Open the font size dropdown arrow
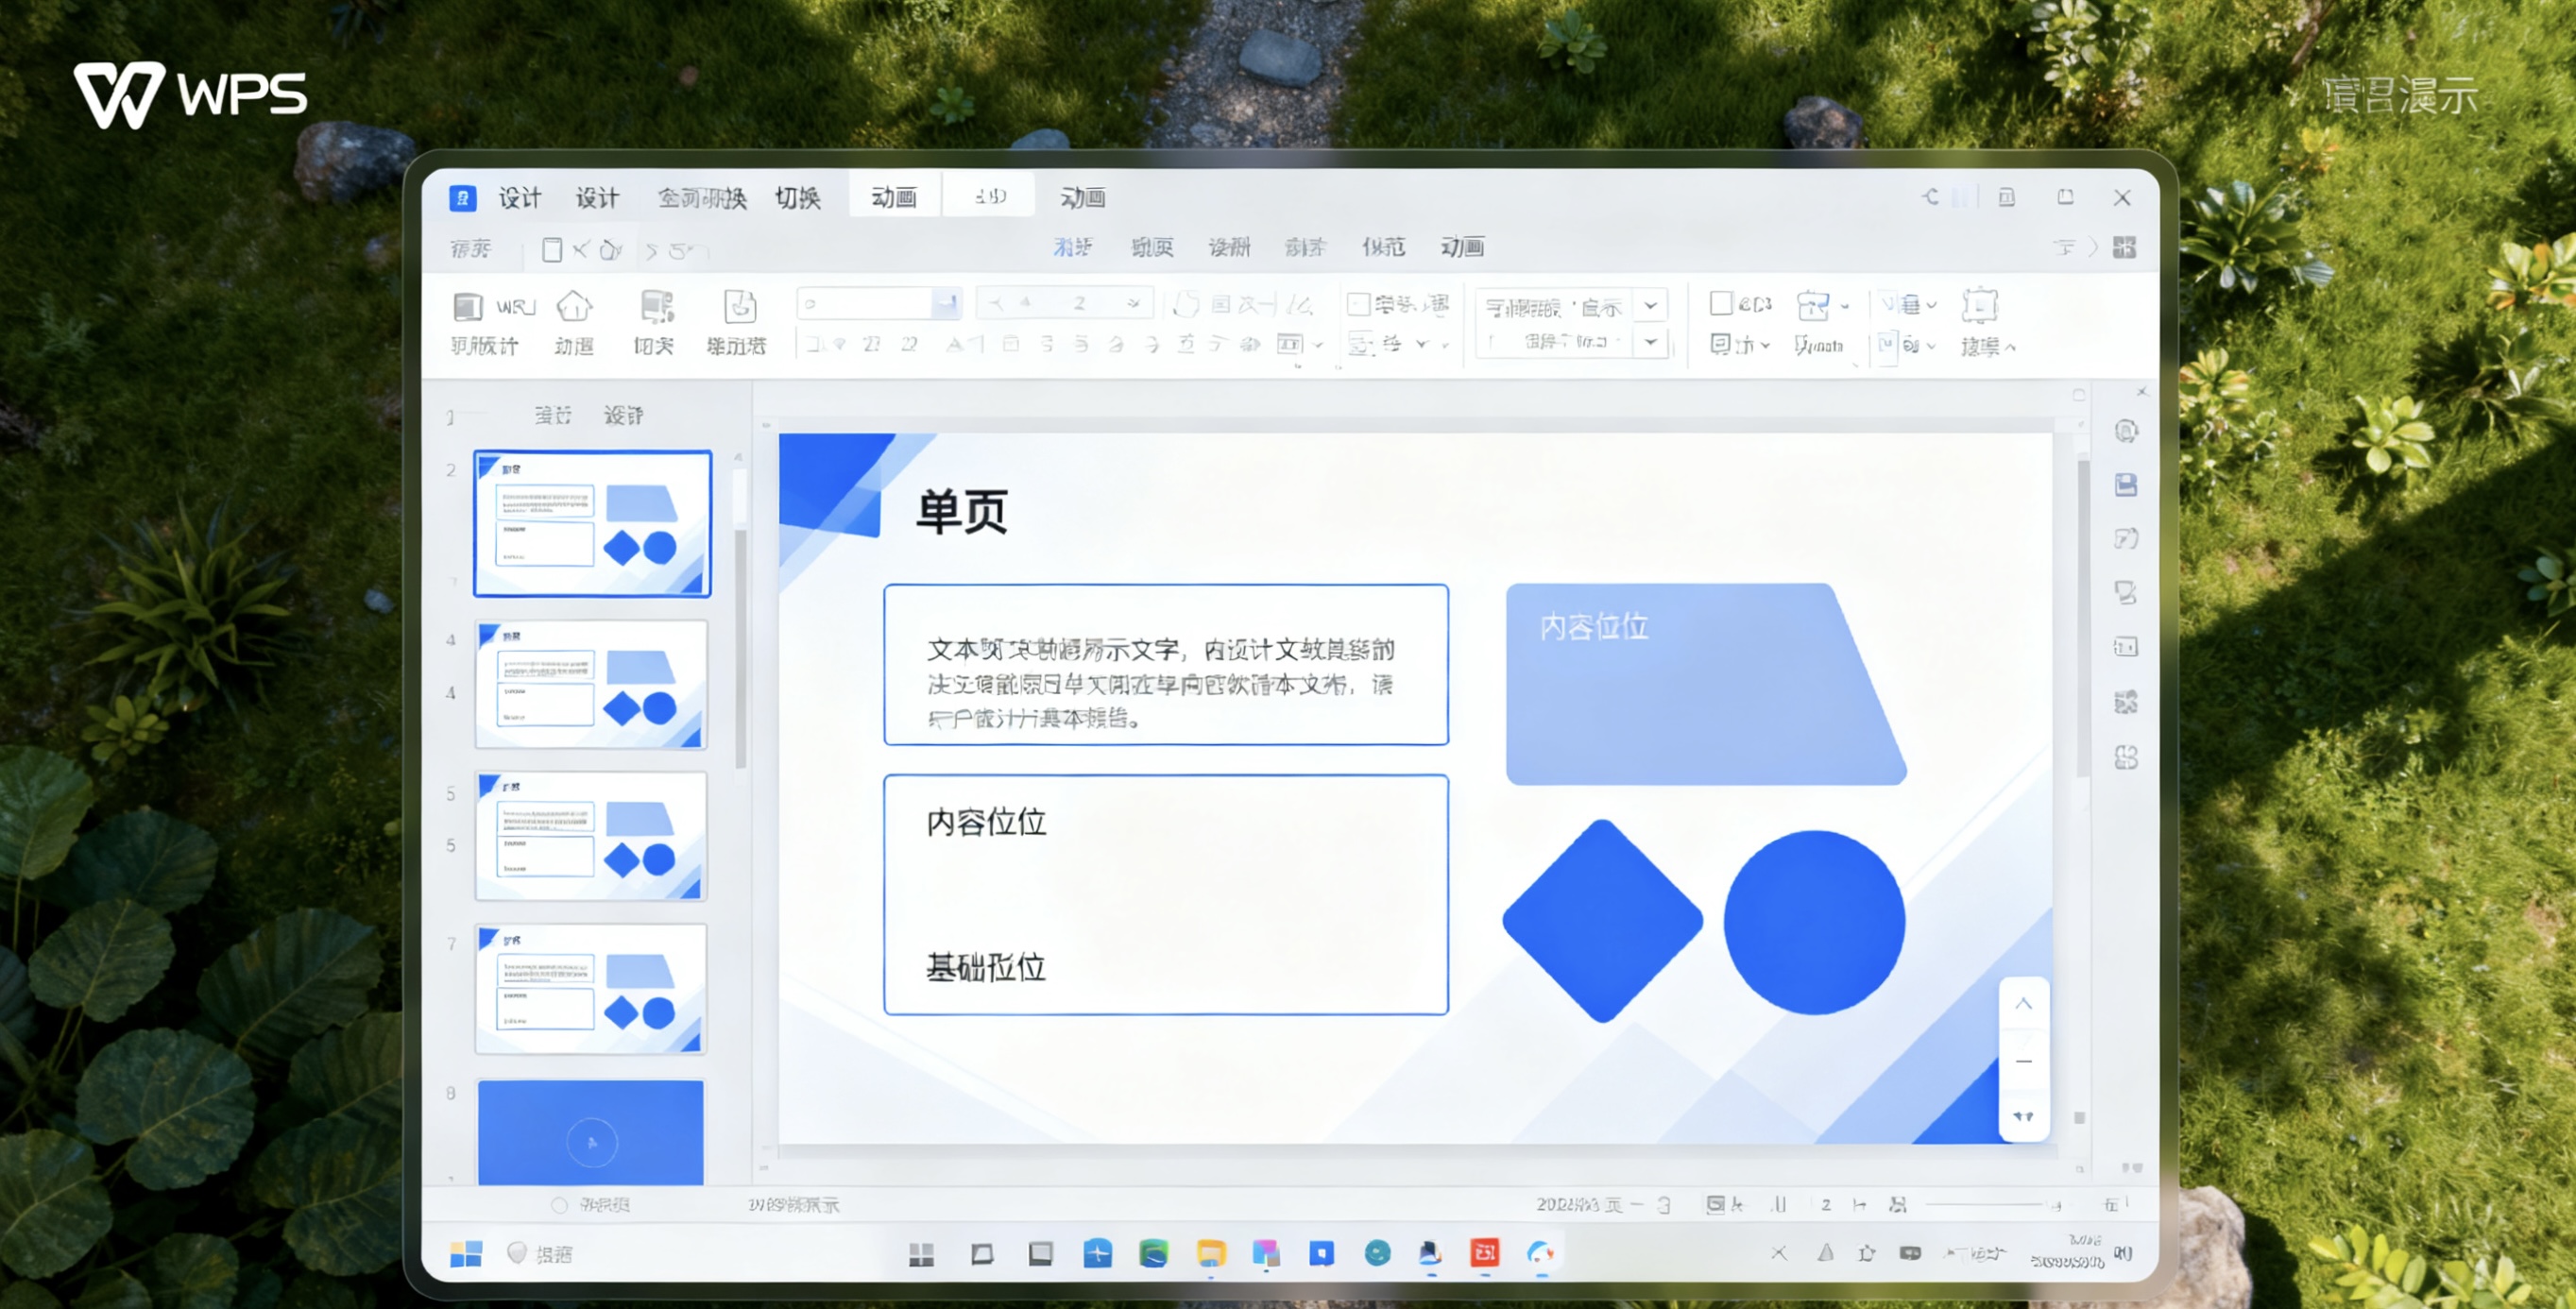The width and height of the screenshot is (2576, 1309). tap(1131, 303)
